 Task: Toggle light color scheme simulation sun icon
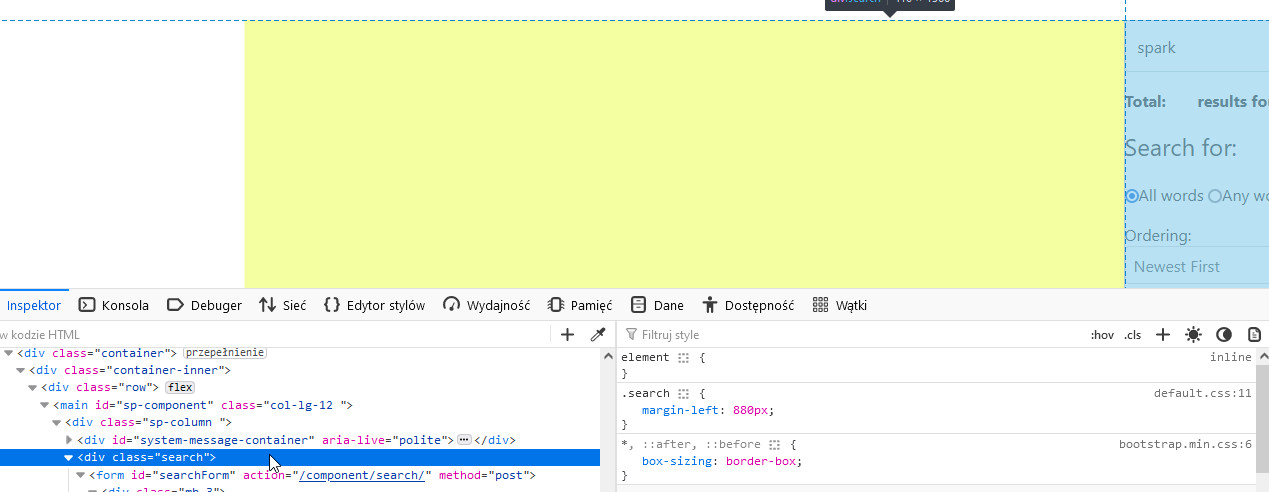[x=1193, y=335]
